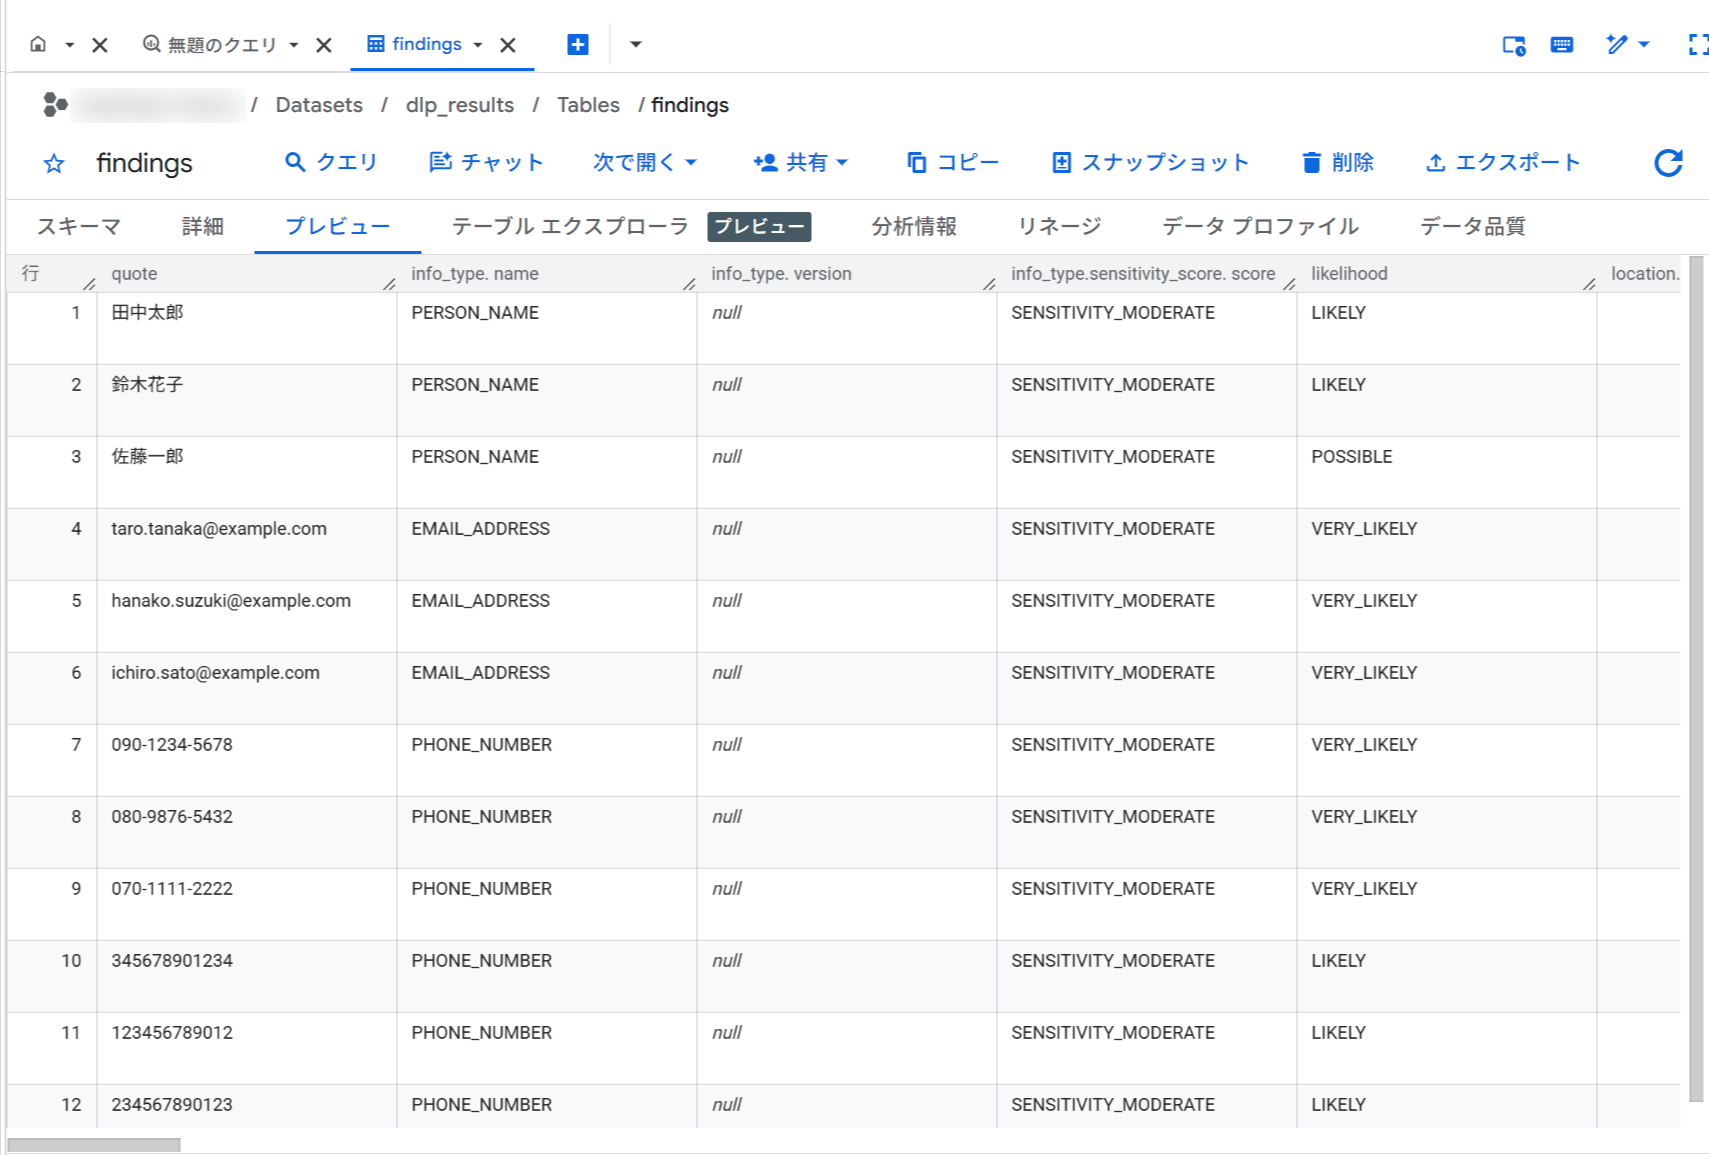Screen dimensions: 1709x1155
Task: Open the データ品質 tab
Action: tap(1473, 226)
